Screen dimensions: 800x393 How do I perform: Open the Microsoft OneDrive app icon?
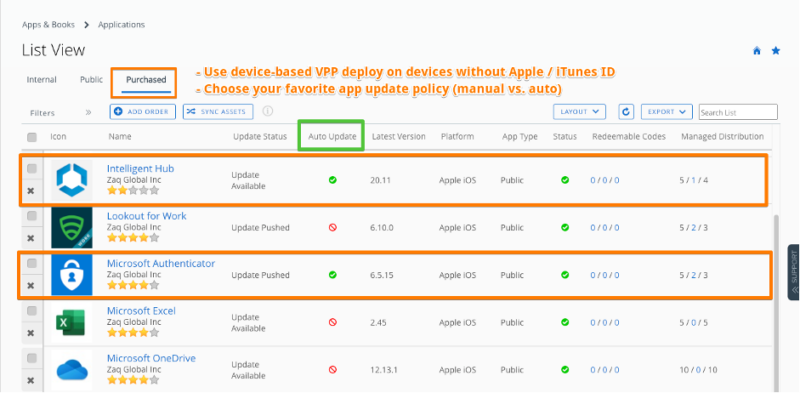72,370
